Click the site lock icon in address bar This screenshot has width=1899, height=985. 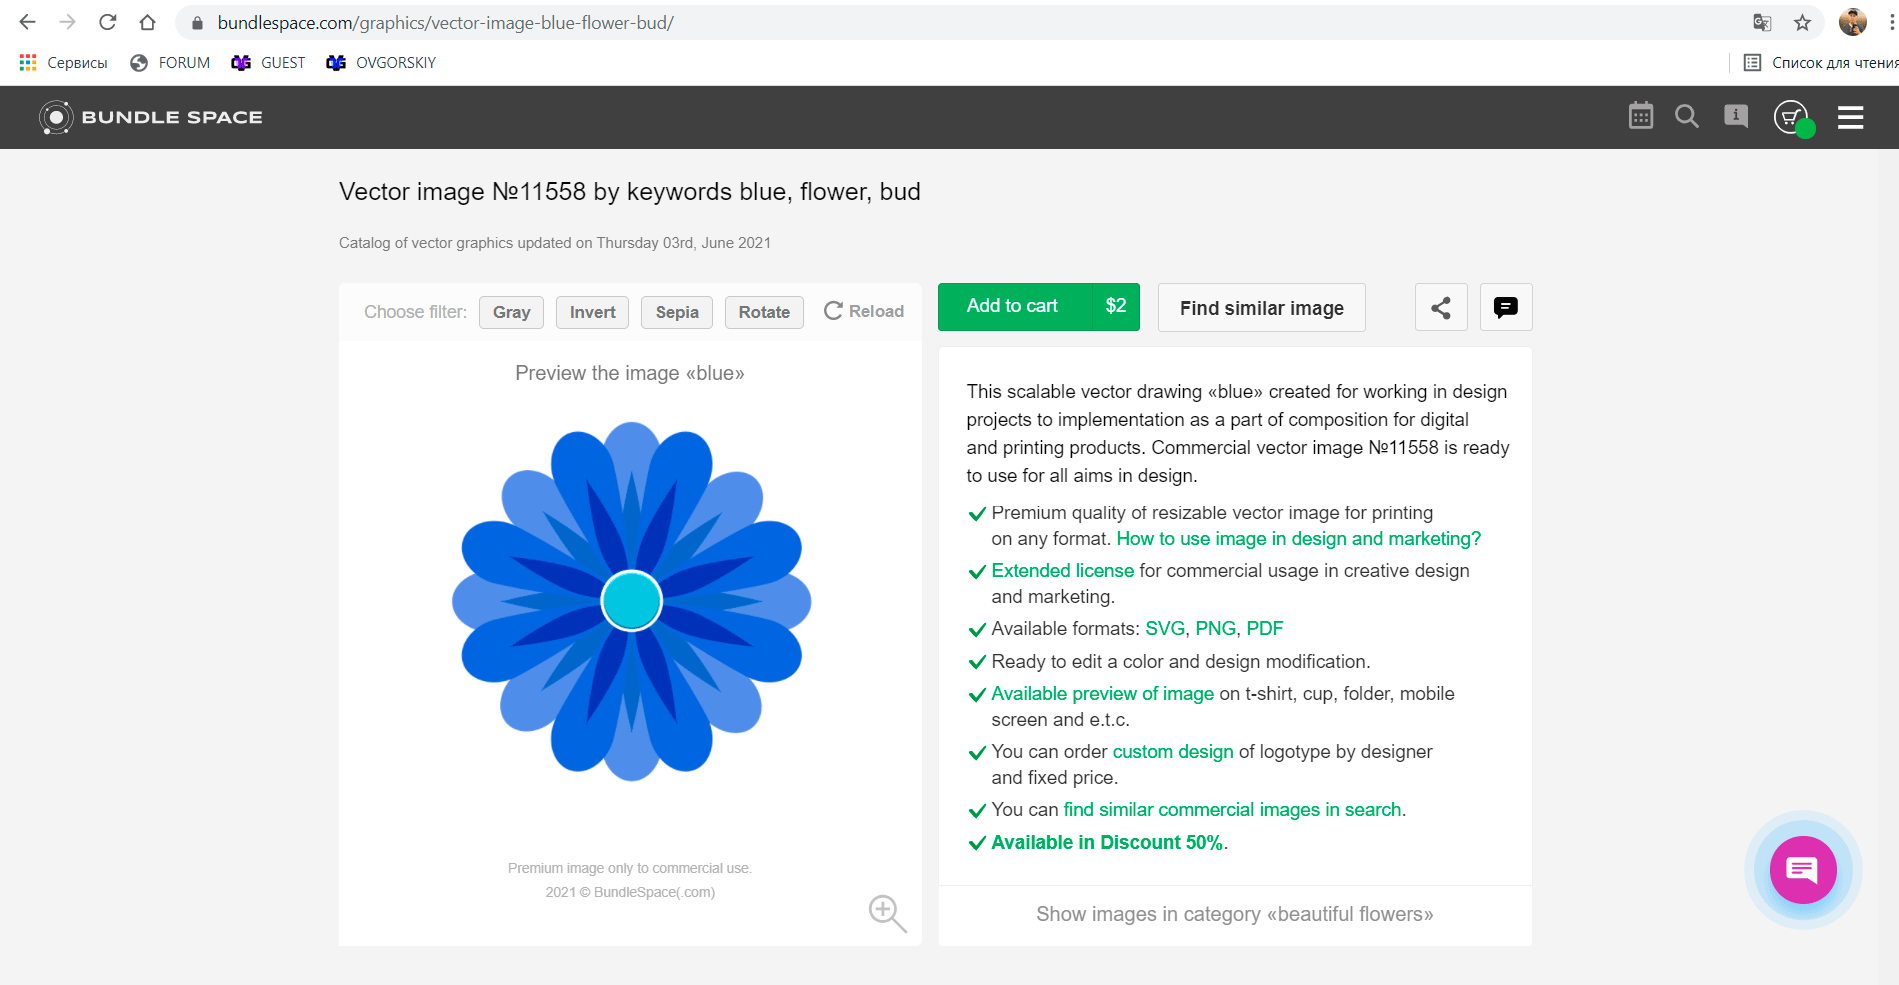[197, 23]
